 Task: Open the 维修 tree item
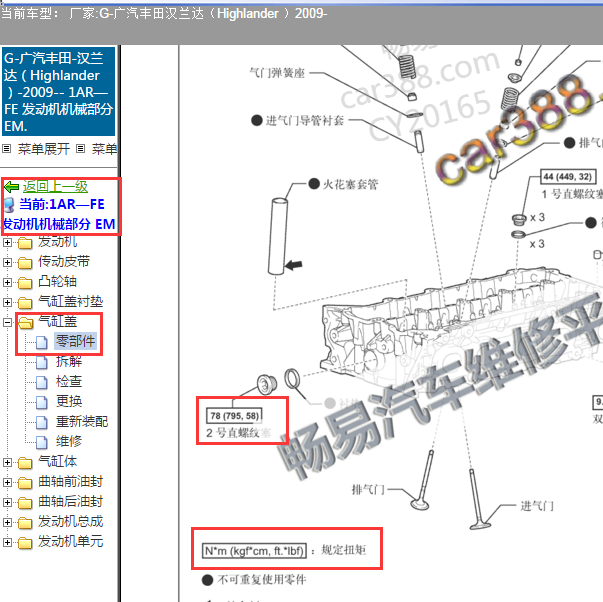69,441
